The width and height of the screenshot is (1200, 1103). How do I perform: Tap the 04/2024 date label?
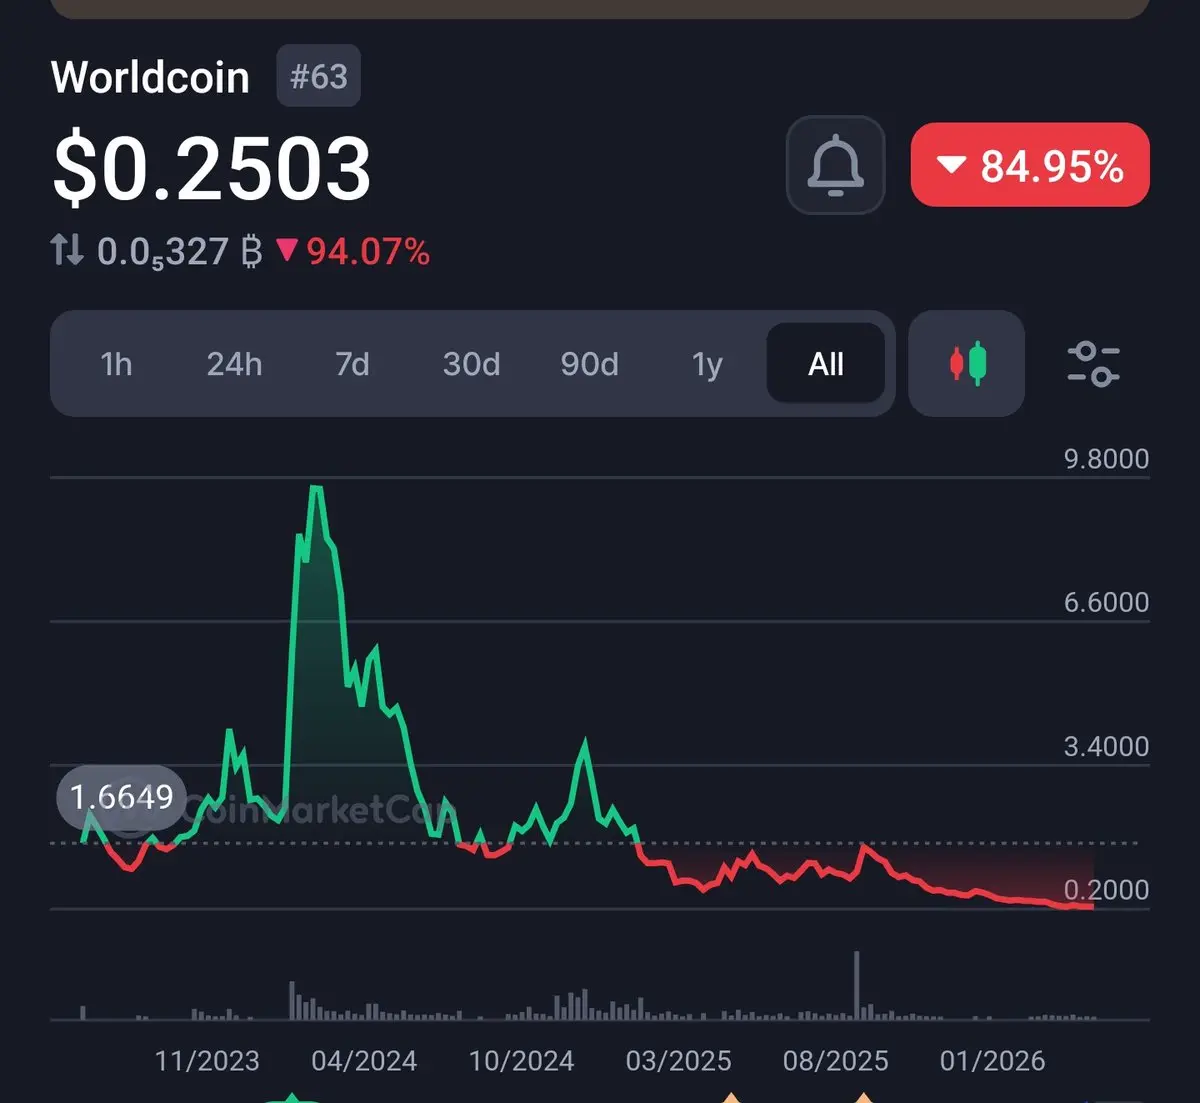364,1060
